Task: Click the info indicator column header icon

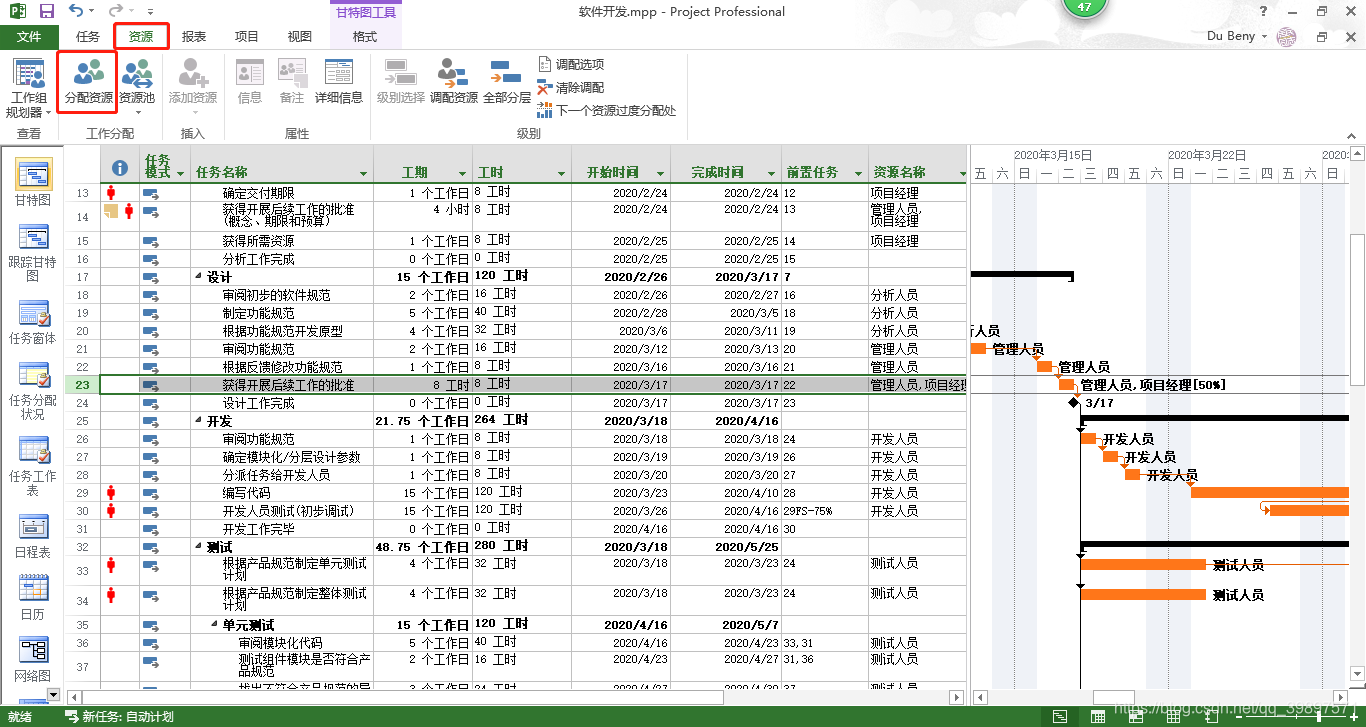Action: tap(119, 168)
